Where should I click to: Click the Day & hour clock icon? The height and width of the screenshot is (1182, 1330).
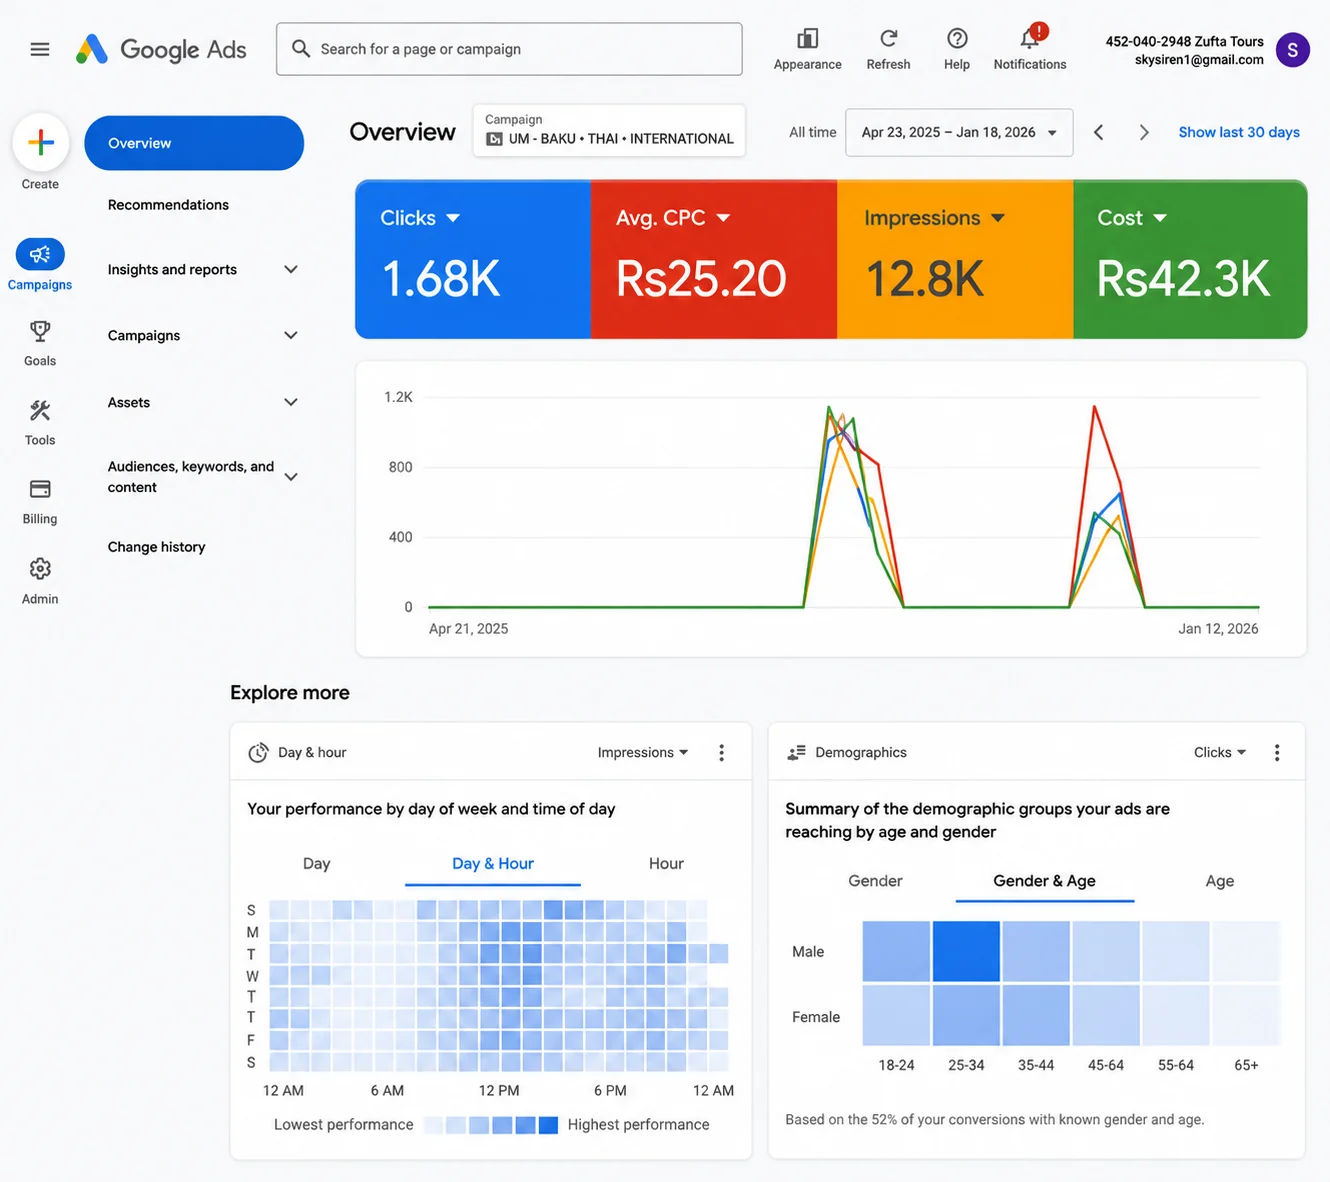click(258, 752)
